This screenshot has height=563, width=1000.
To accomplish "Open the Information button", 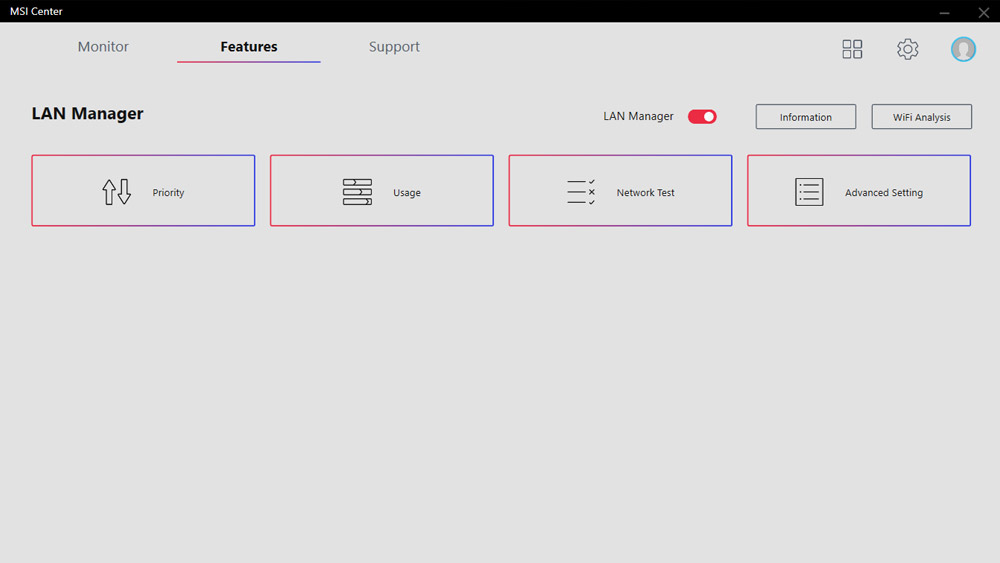I will click(805, 117).
